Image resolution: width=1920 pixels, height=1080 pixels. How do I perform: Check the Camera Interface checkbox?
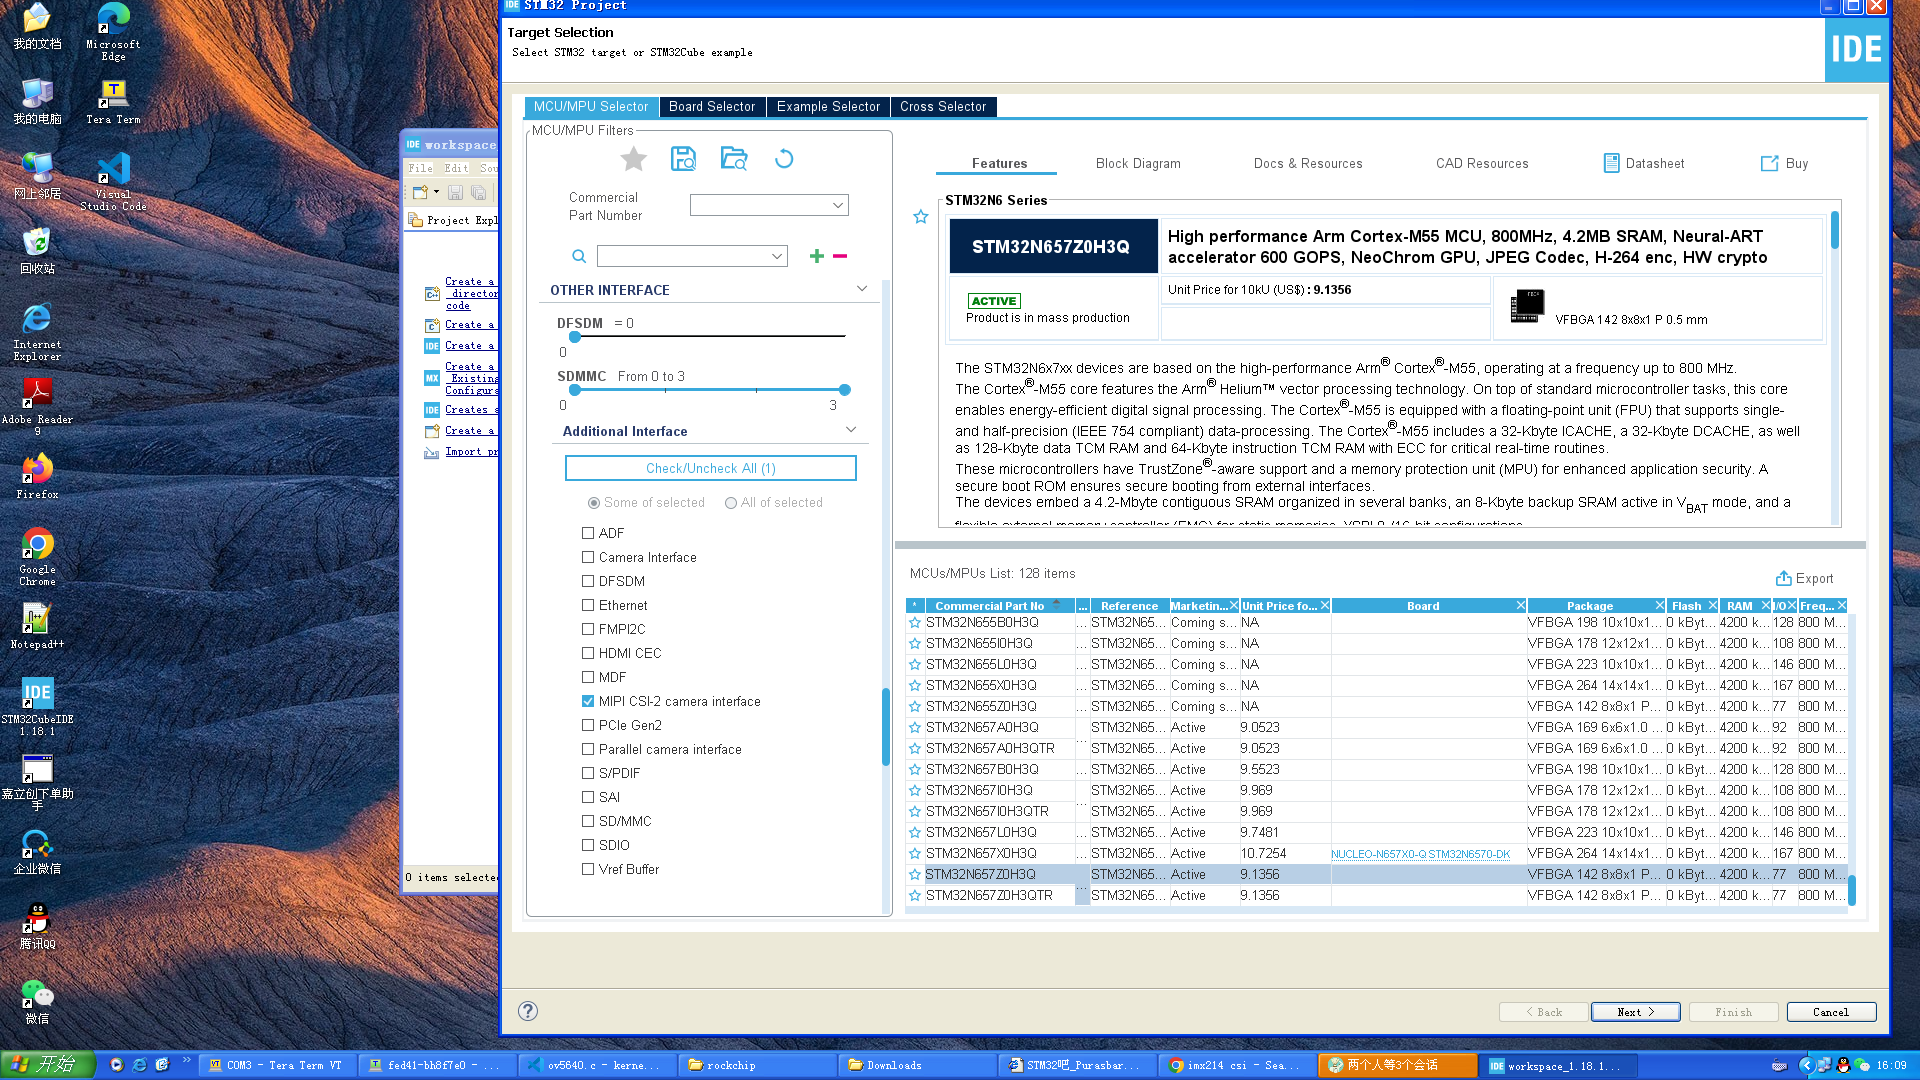coord(588,557)
